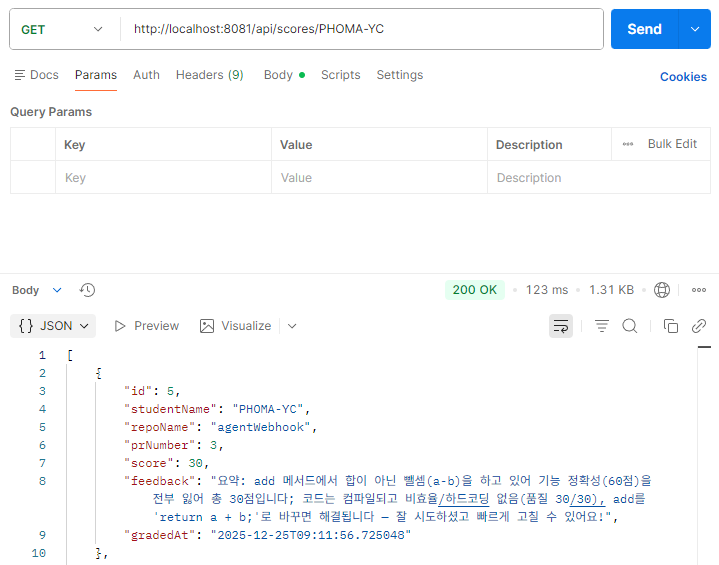Copy the response body to clipboard
Viewport: 719px width, 565px height.
pos(671,326)
